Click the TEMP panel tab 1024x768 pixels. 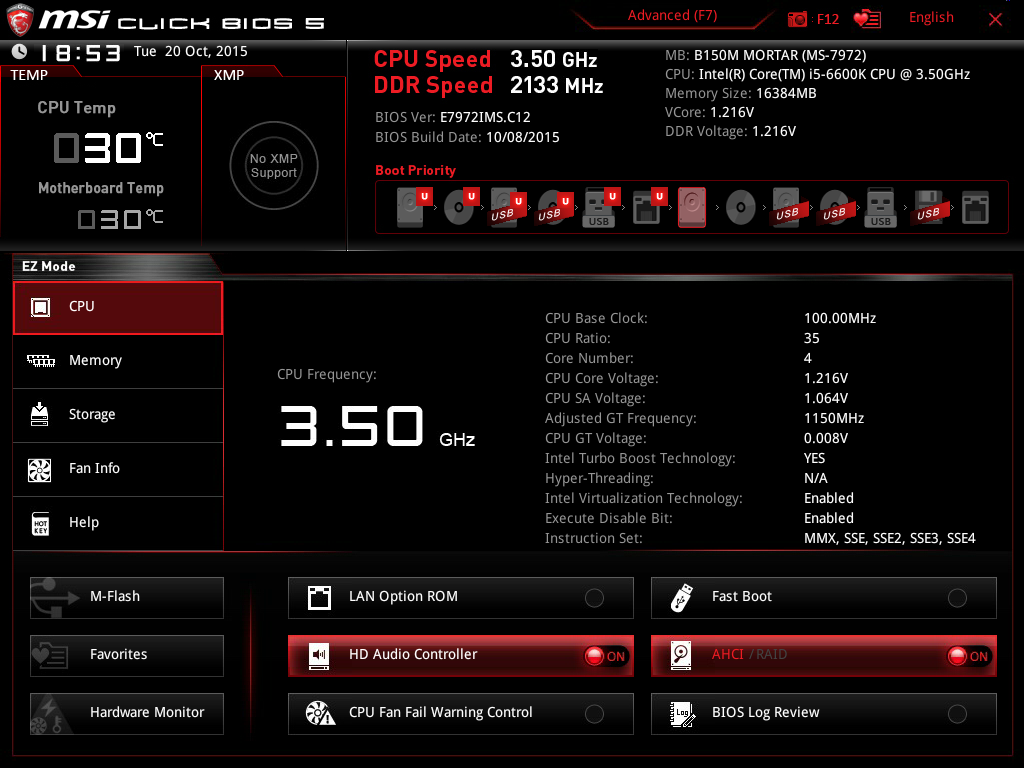29,74
